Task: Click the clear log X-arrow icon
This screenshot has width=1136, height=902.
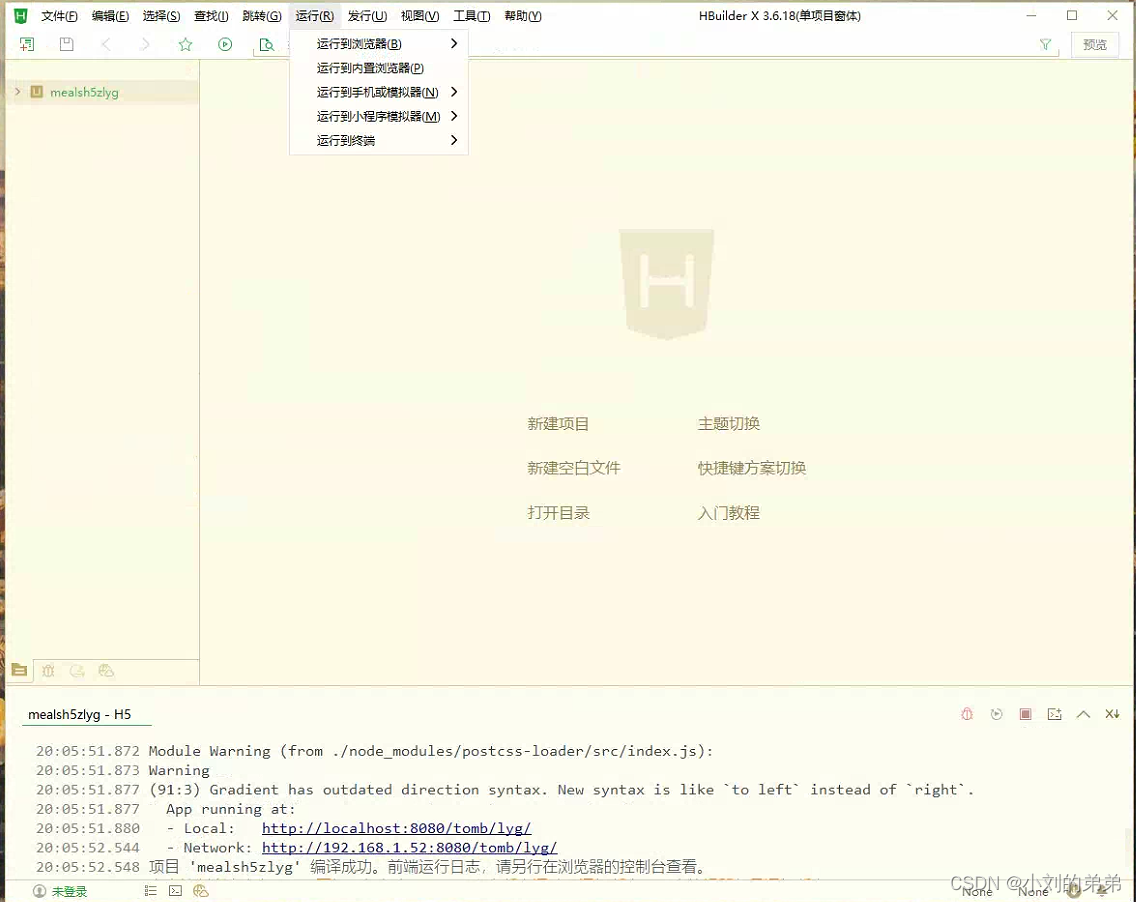Action: [x=1112, y=714]
